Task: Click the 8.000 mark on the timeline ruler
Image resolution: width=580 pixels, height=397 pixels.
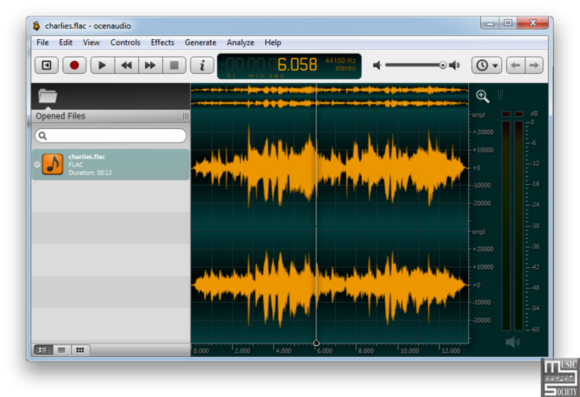Action: pyautogui.click(x=366, y=351)
